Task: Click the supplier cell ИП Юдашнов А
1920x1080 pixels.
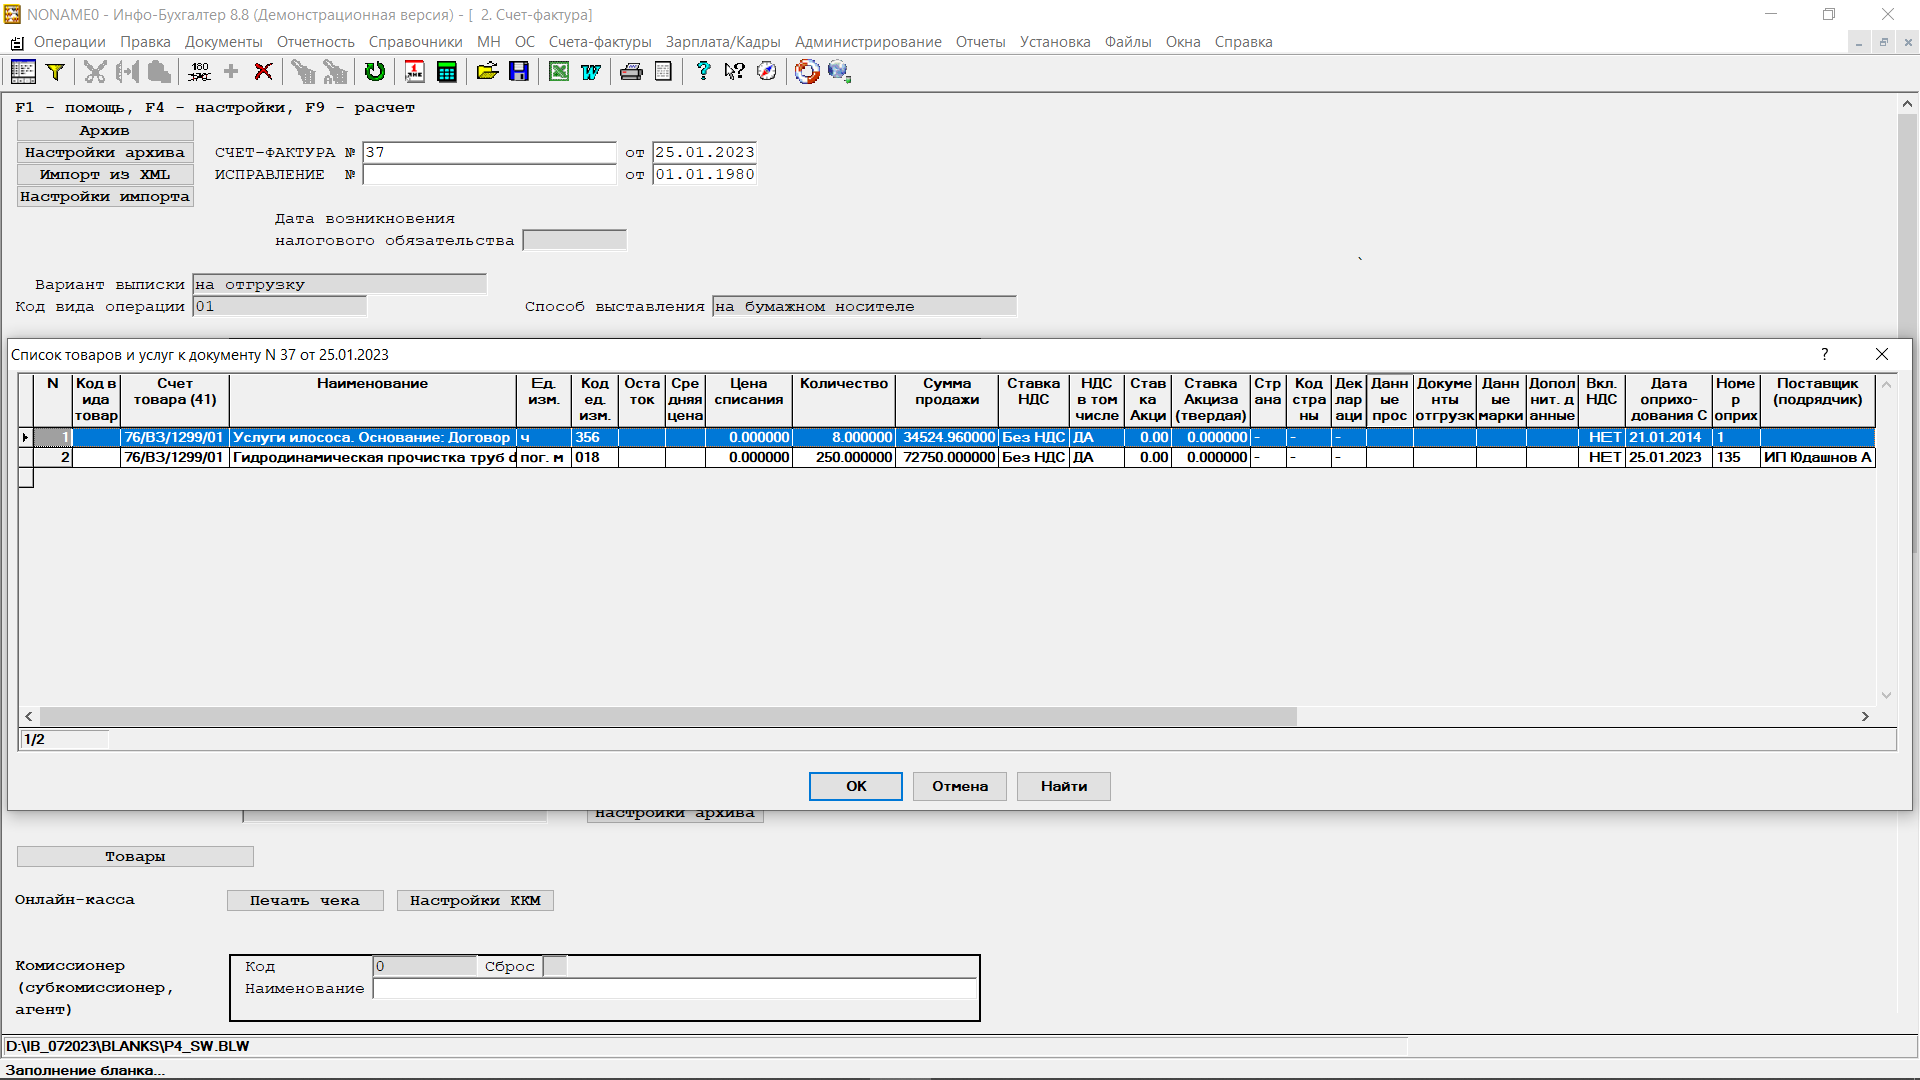Action: (x=1817, y=457)
